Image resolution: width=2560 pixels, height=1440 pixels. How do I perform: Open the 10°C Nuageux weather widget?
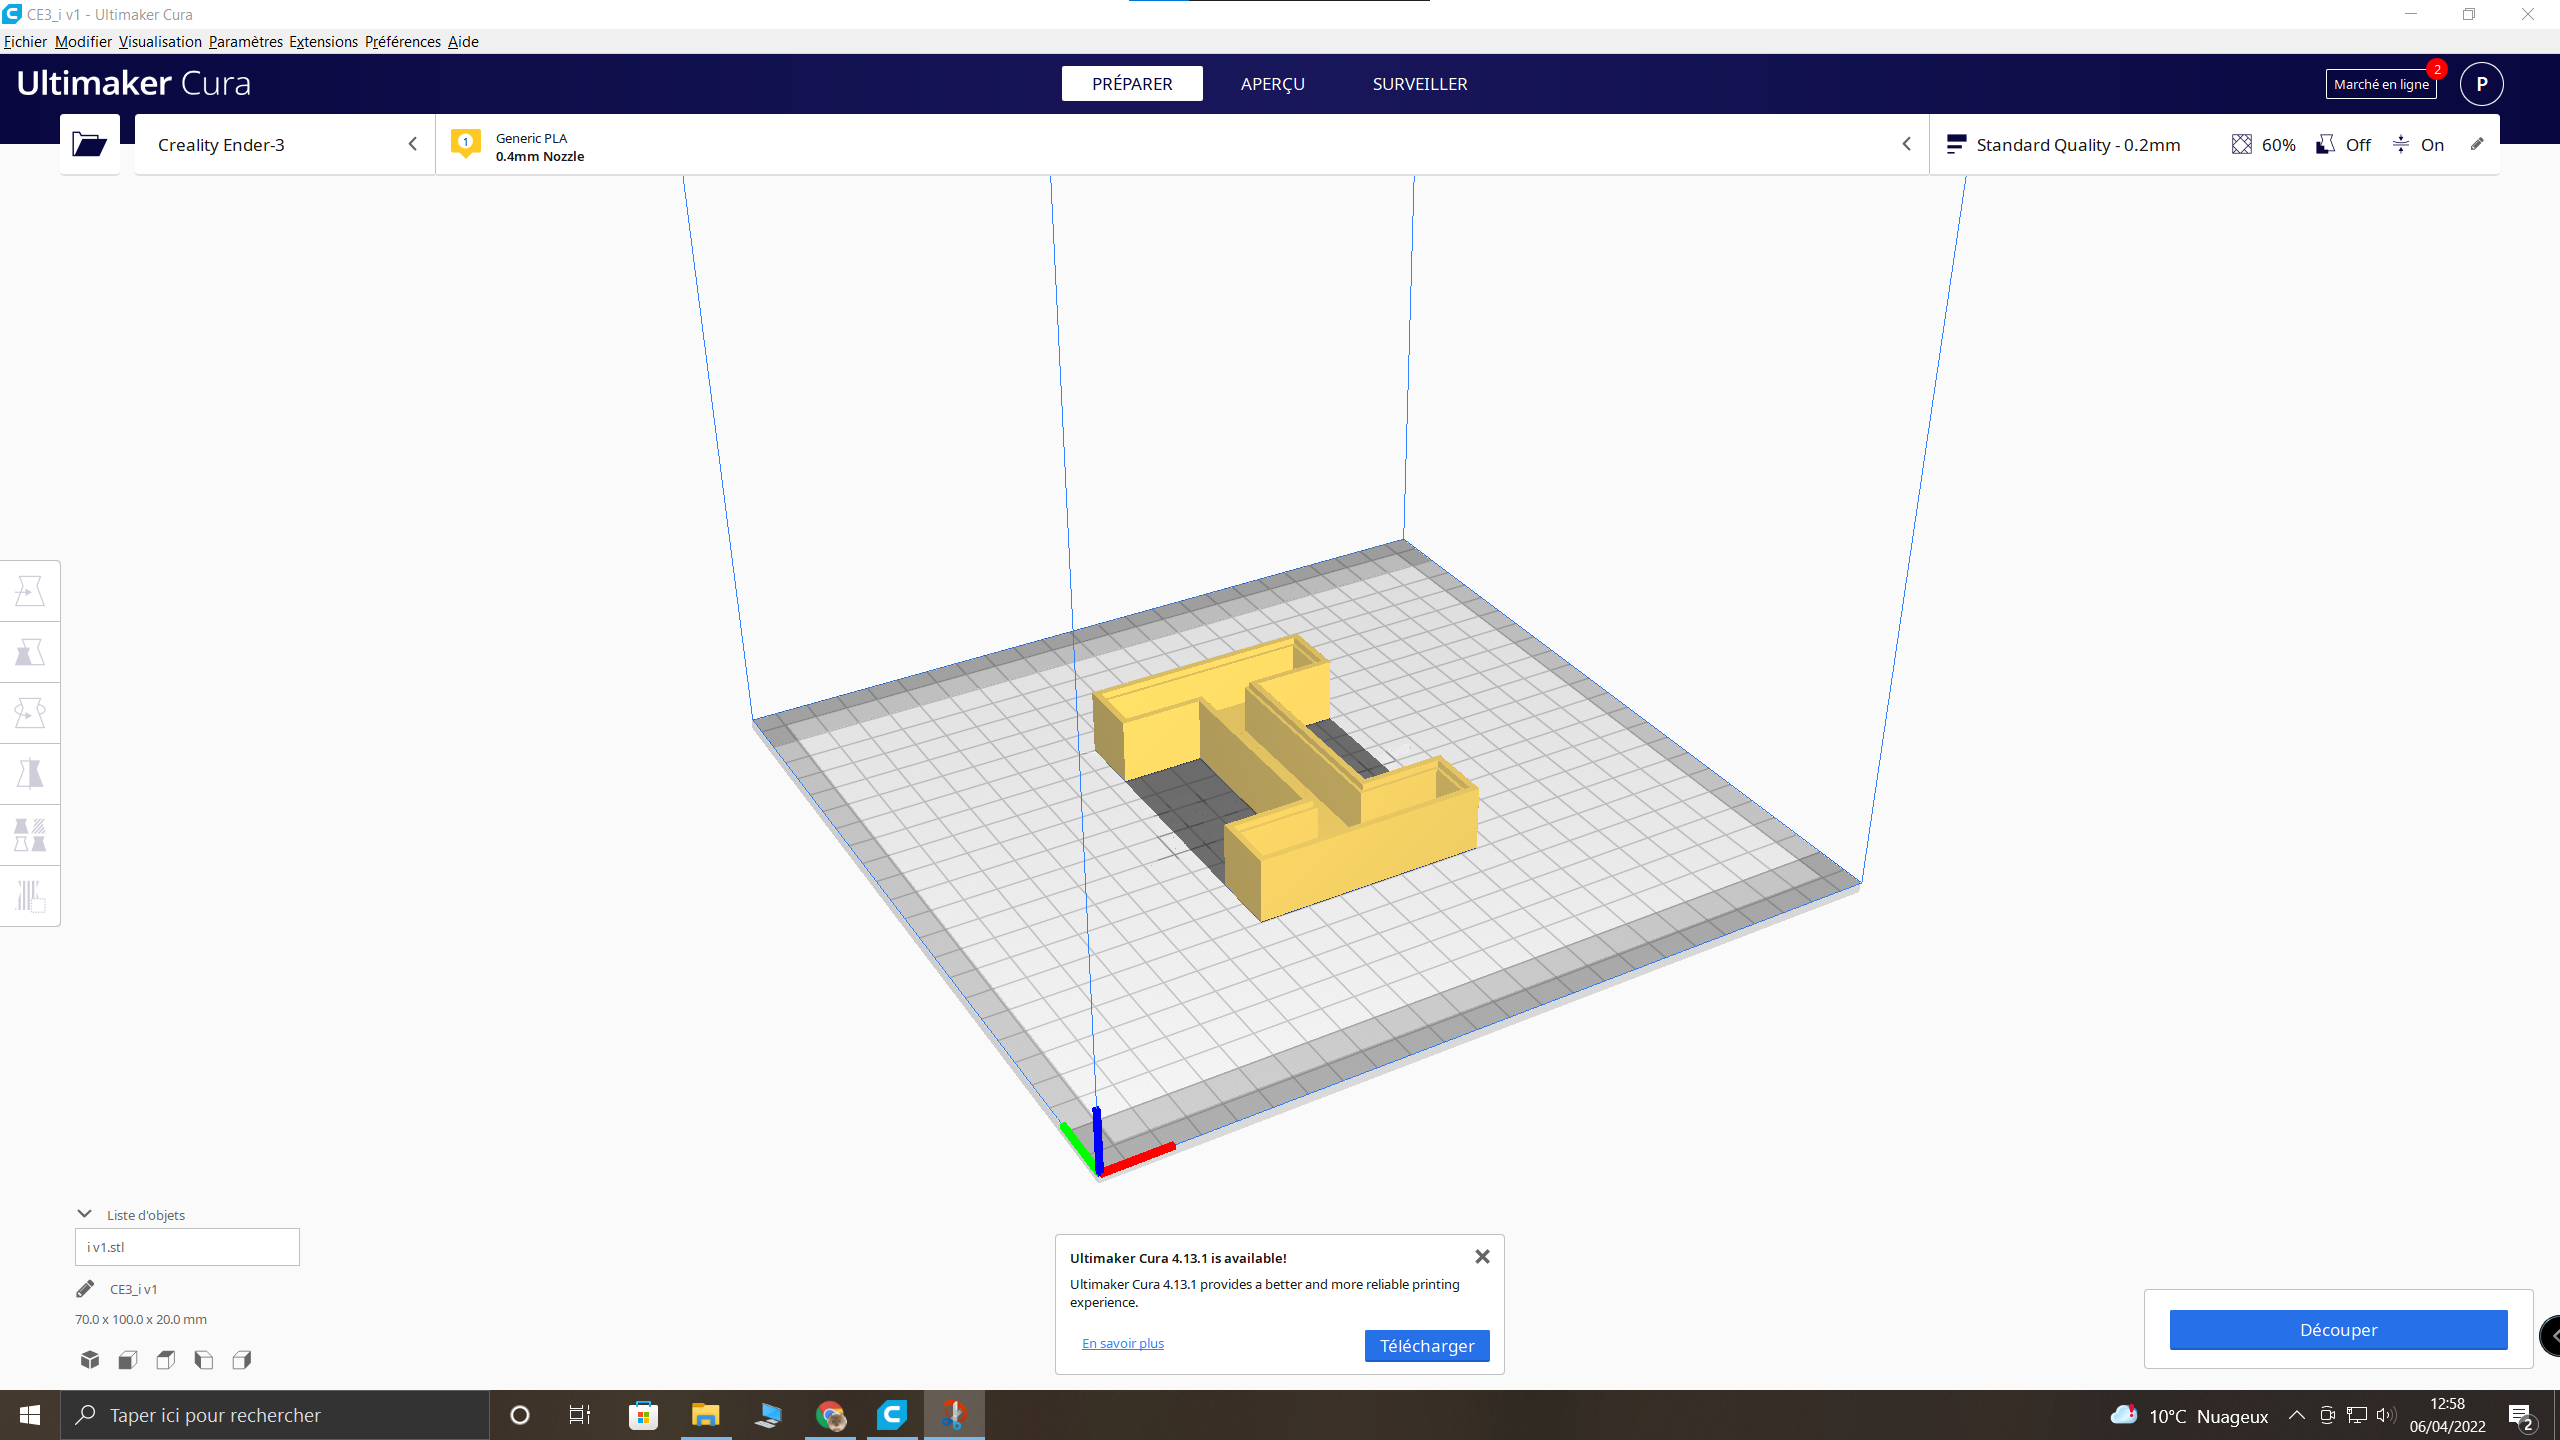point(2190,1416)
